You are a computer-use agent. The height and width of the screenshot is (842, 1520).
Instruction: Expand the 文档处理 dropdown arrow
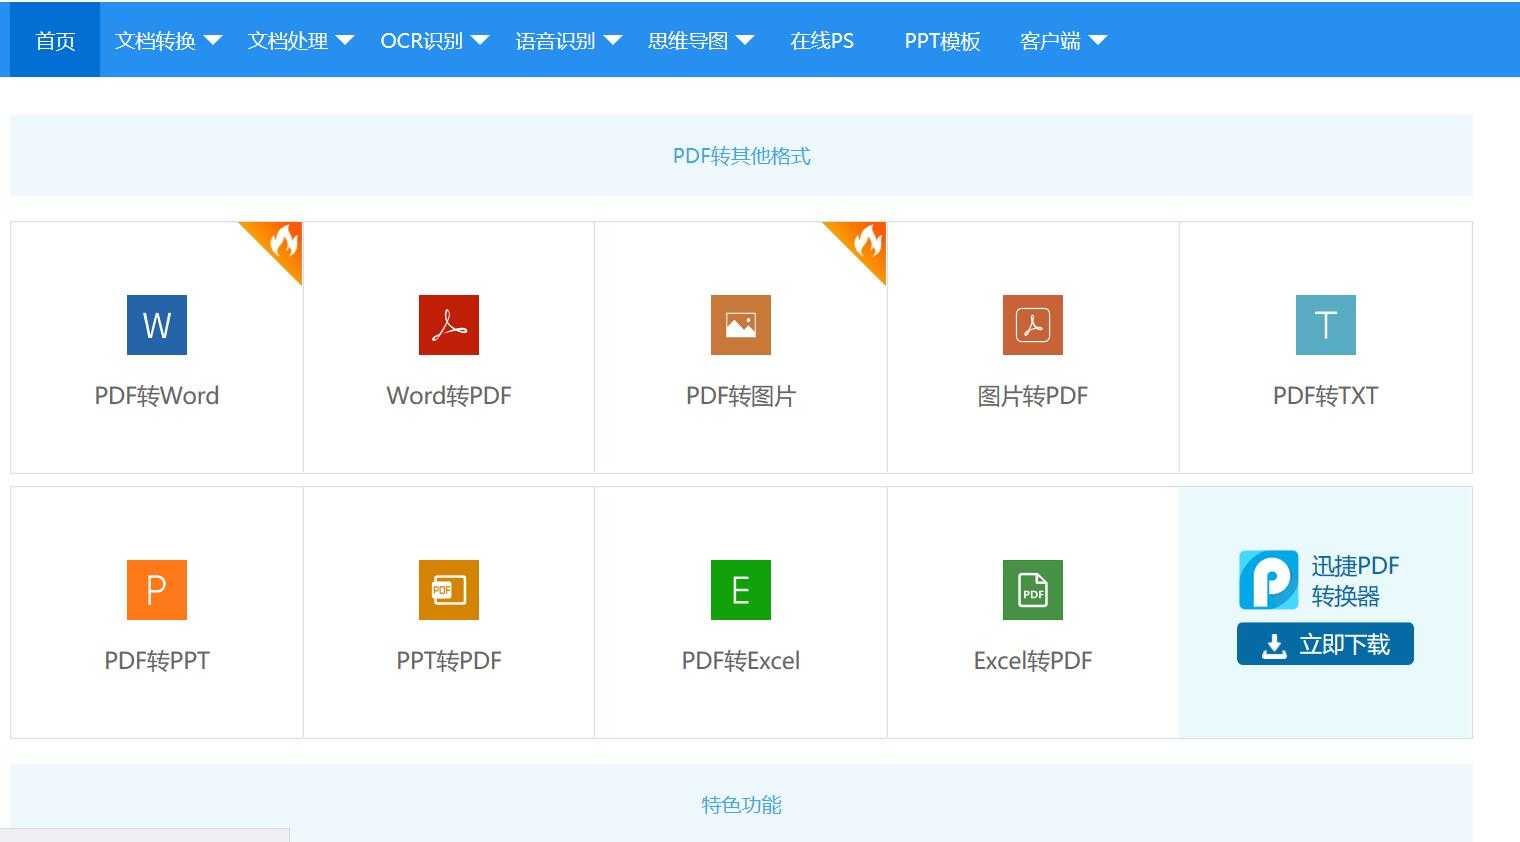345,41
